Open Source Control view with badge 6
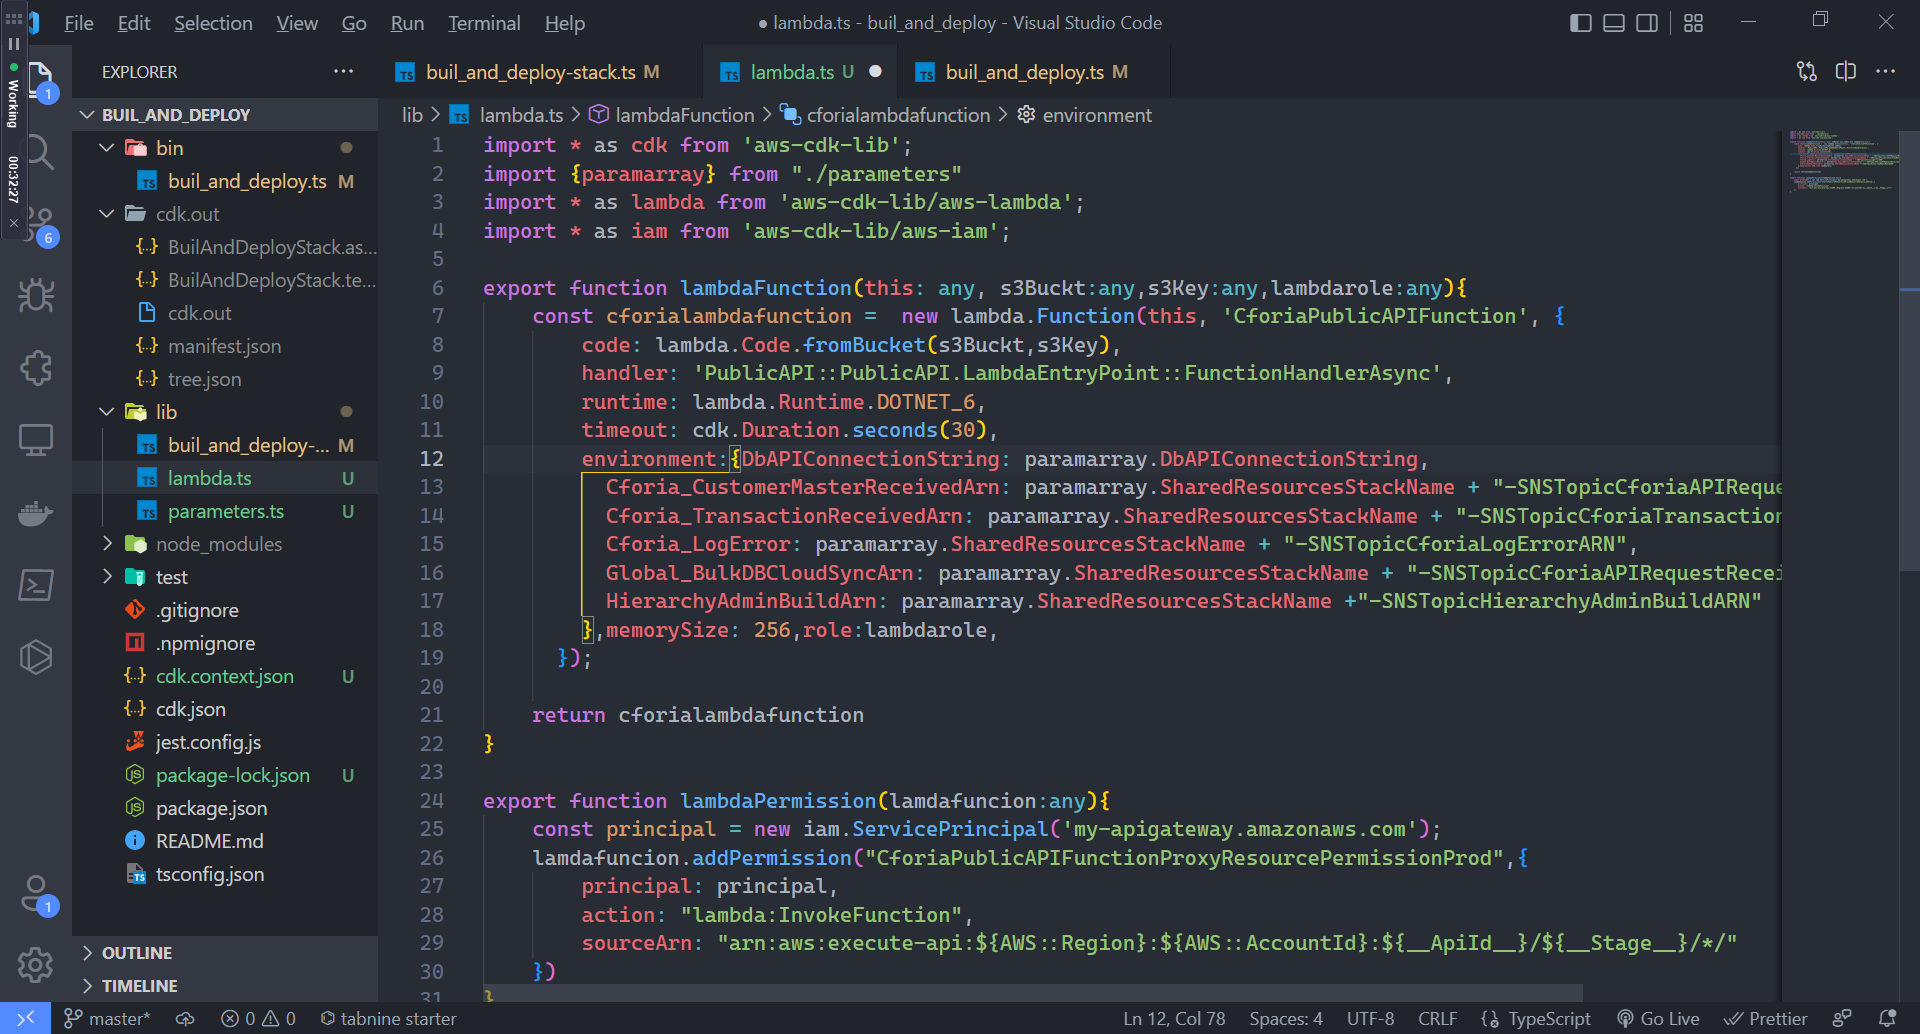This screenshot has height=1034, width=1920. 40,224
